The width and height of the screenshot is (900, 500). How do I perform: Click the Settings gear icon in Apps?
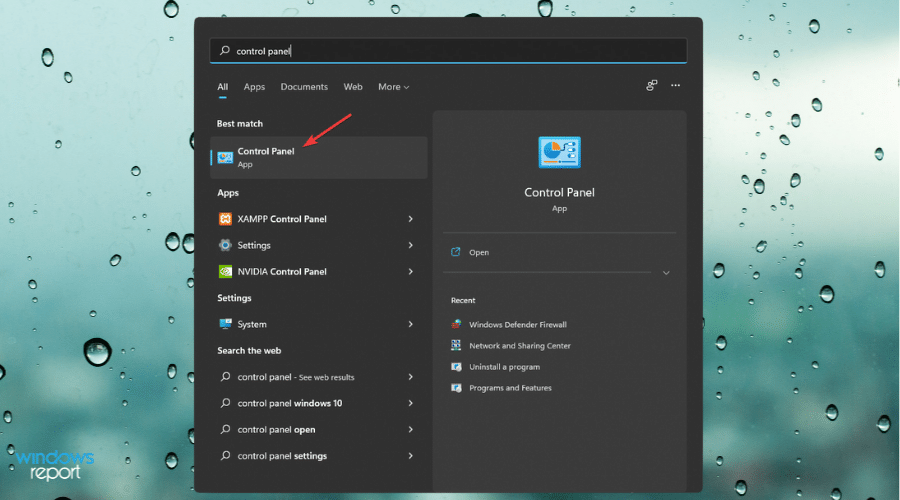pos(225,245)
